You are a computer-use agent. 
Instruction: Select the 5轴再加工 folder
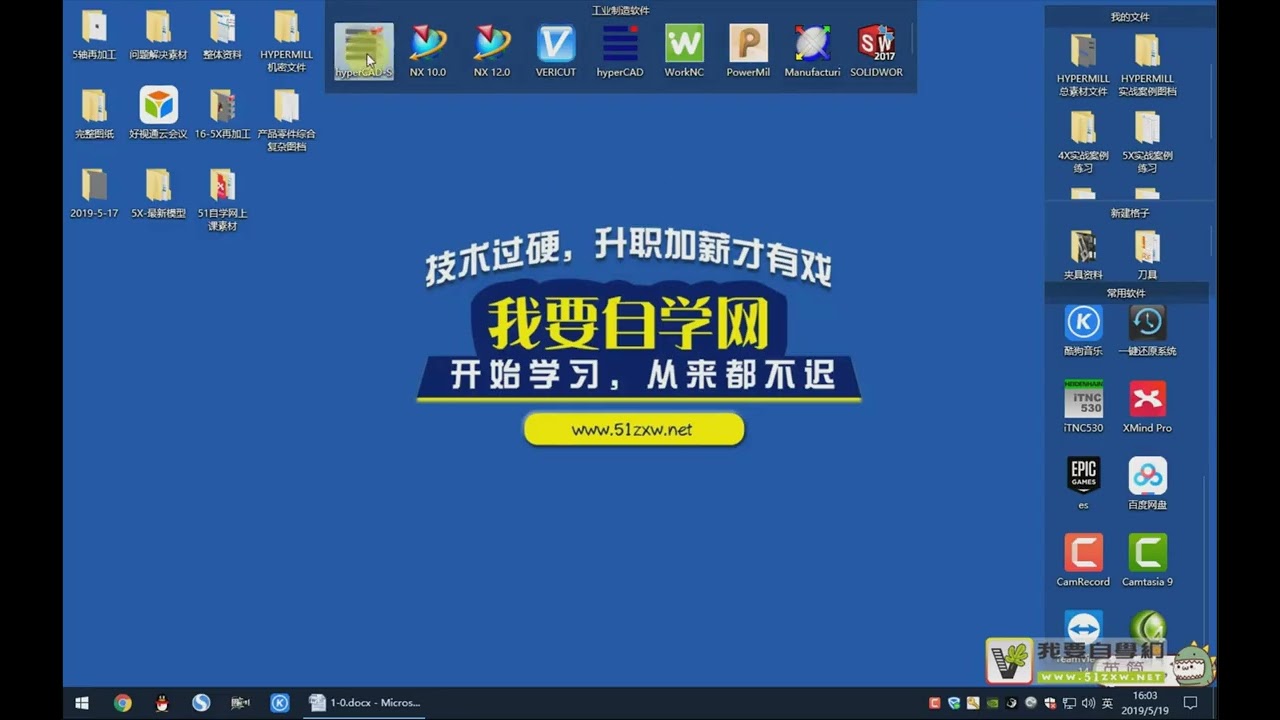94,35
